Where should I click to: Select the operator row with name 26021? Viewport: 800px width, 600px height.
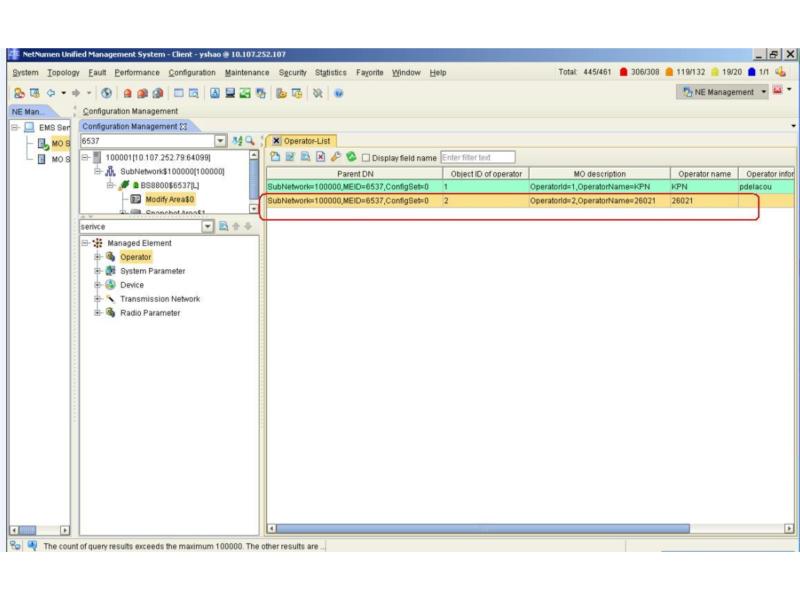pos(531,201)
